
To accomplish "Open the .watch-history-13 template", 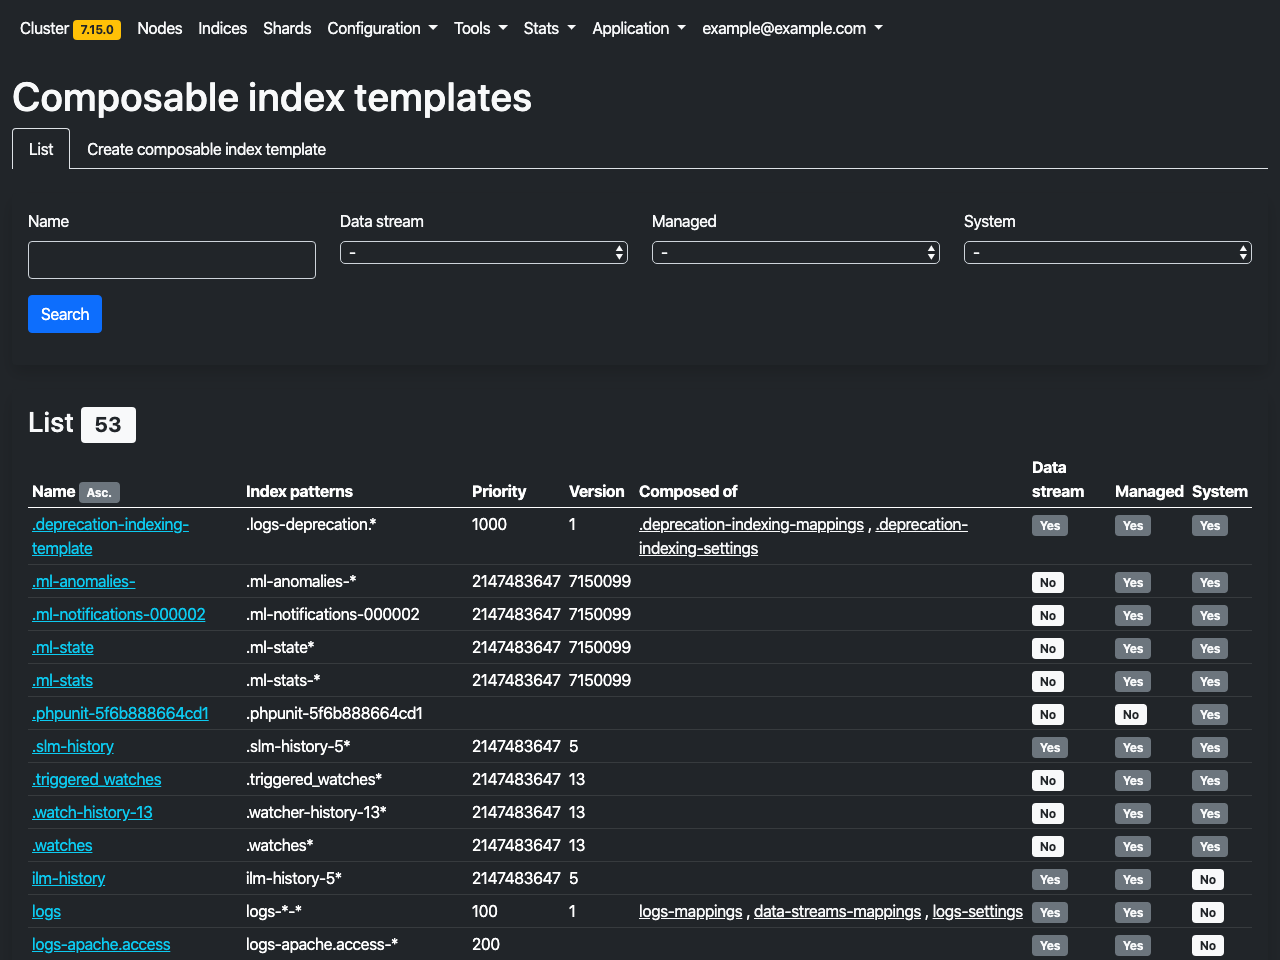I will (x=92, y=812).
